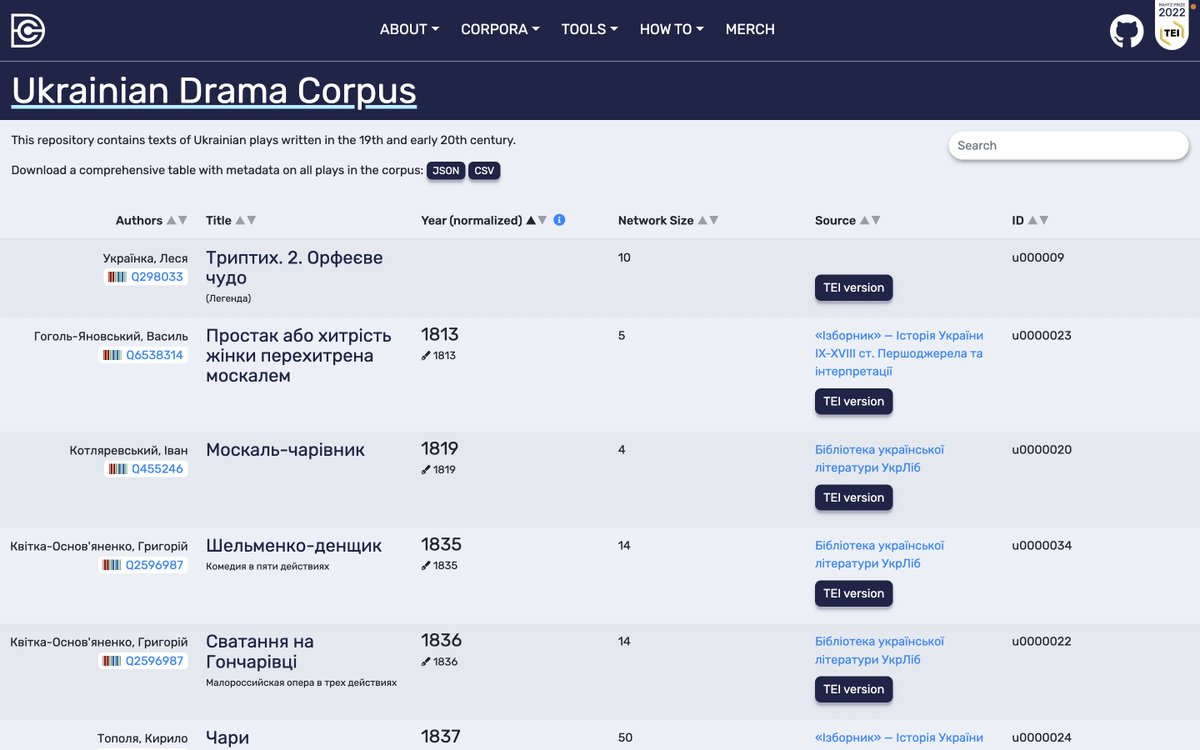The height and width of the screenshot is (750, 1200).
Task: Open УкрЛіб source for Сватання на Гончарівці
Action: pos(880,651)
